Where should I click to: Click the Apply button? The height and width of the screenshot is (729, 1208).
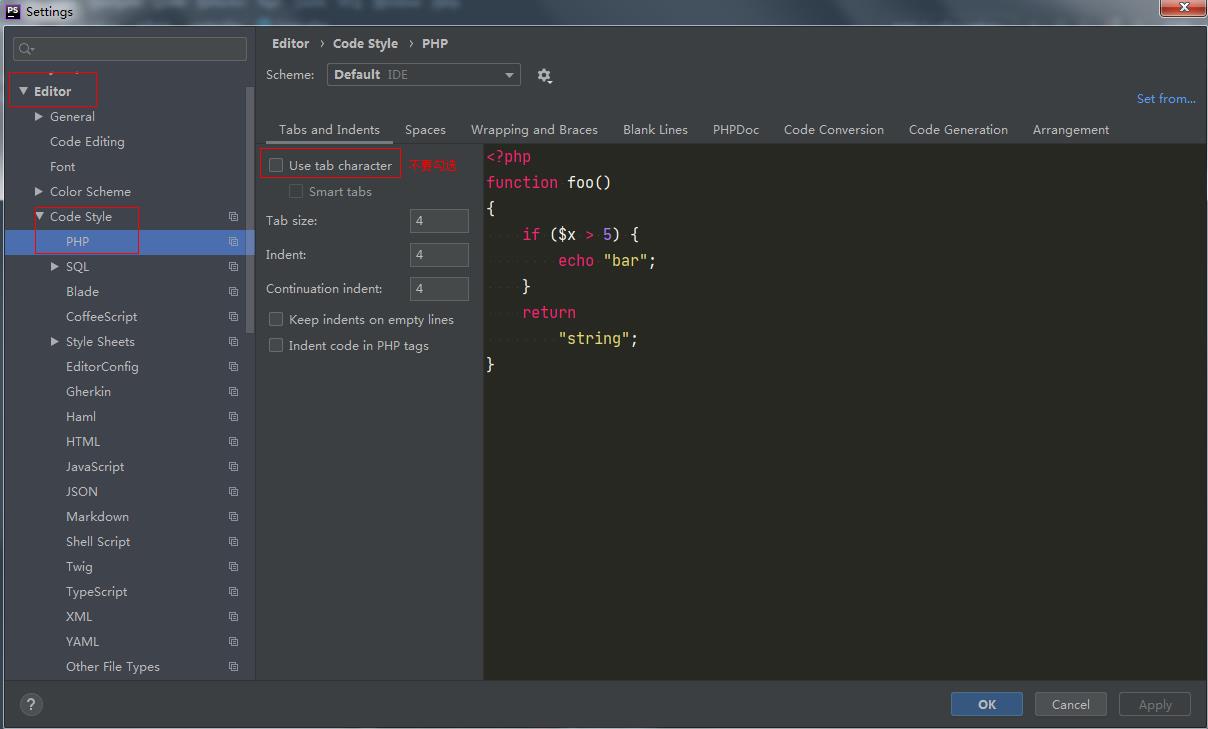(x=1155, y=704)
